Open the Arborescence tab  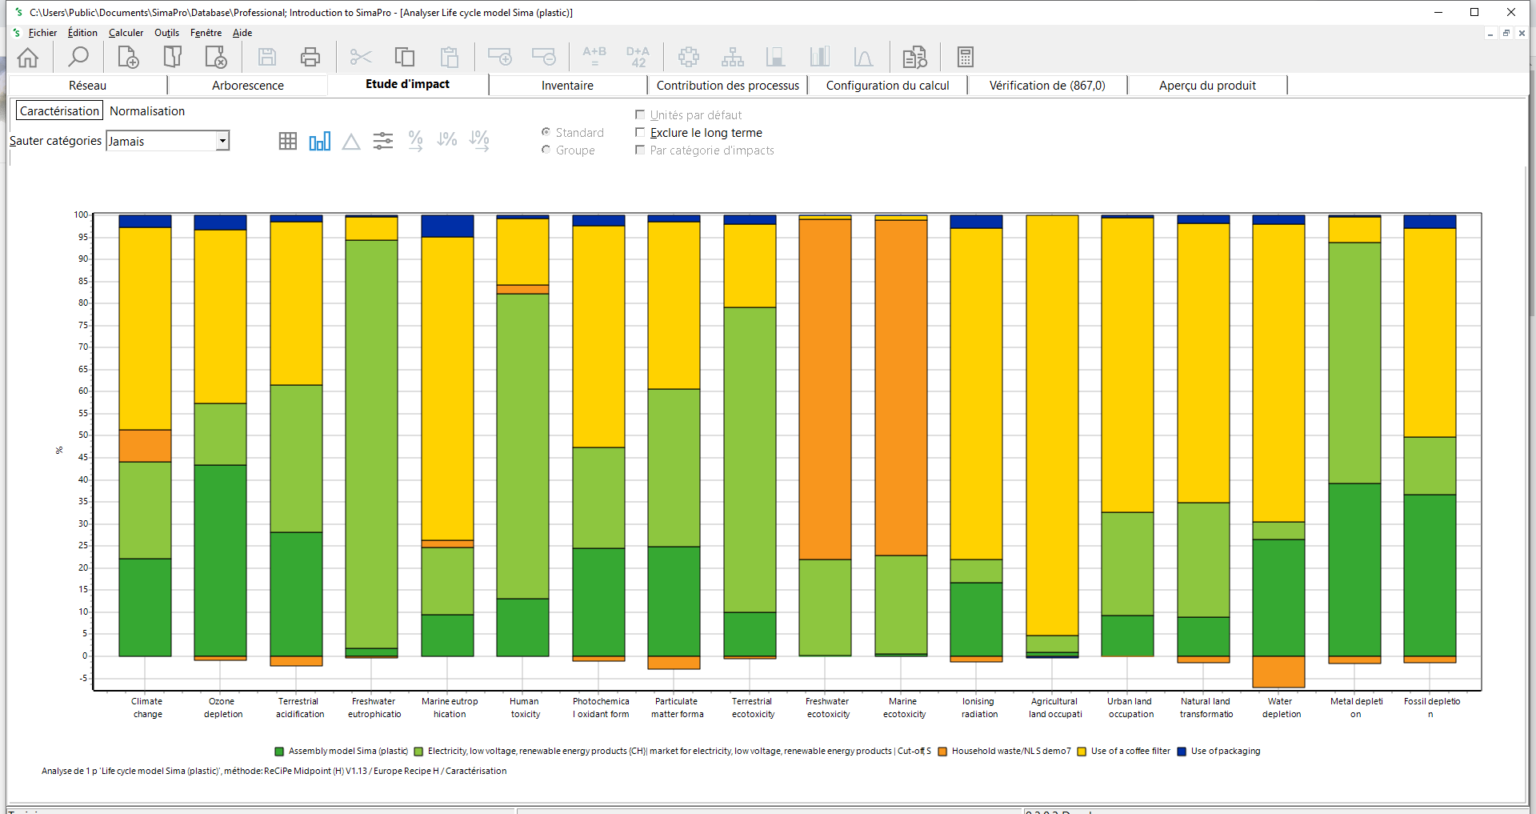click(248, 85)
